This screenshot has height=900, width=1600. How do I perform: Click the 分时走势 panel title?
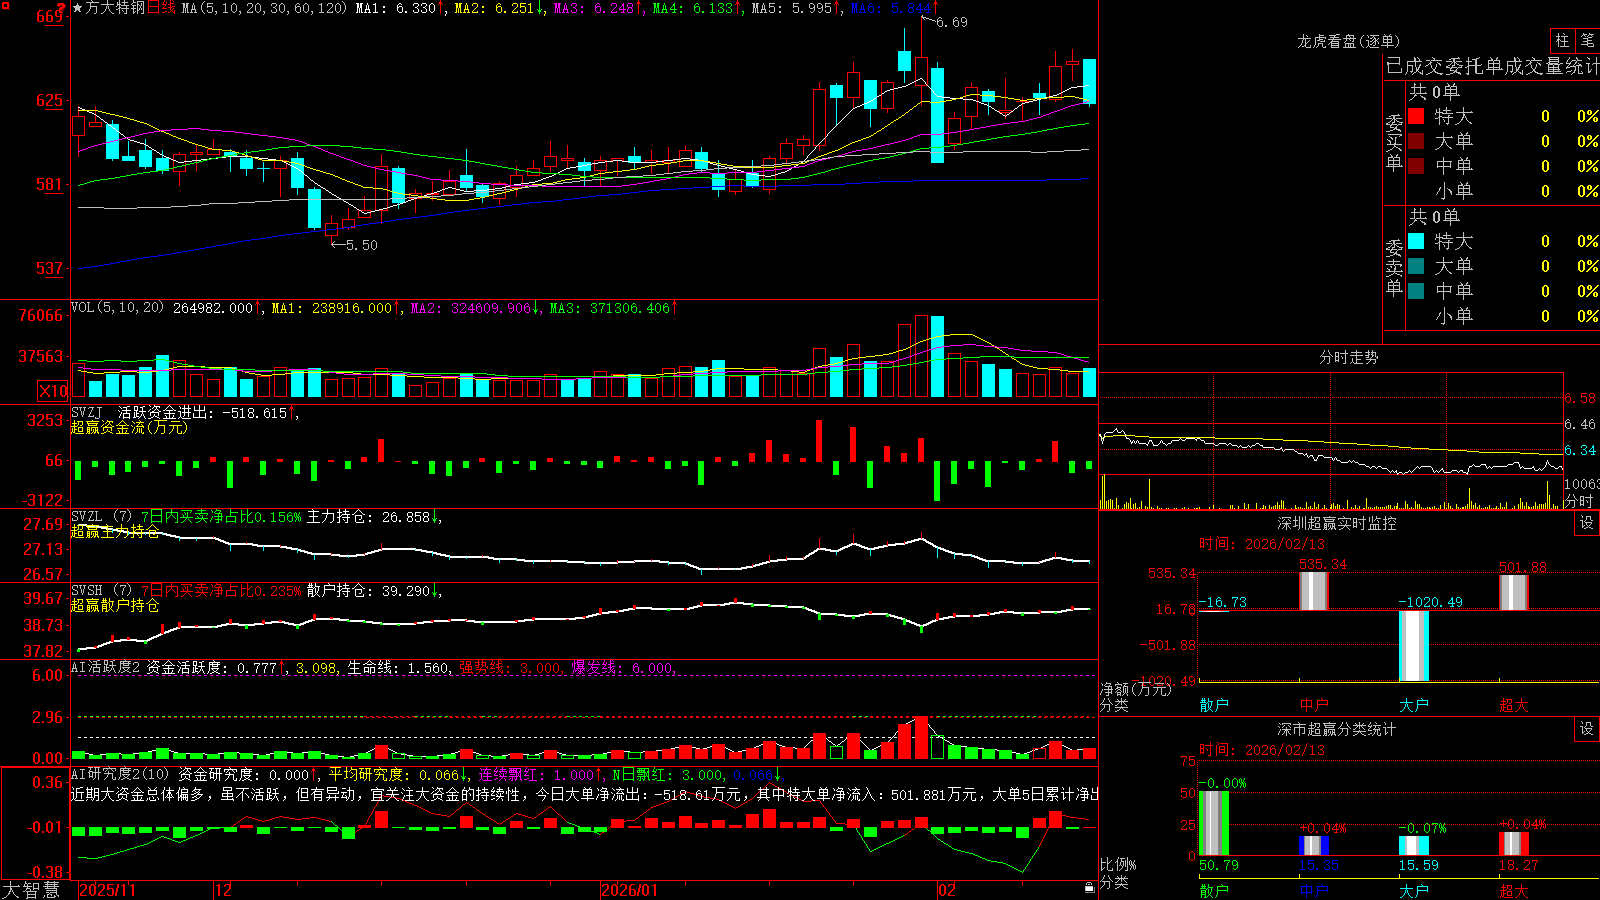pos(1348,357)
